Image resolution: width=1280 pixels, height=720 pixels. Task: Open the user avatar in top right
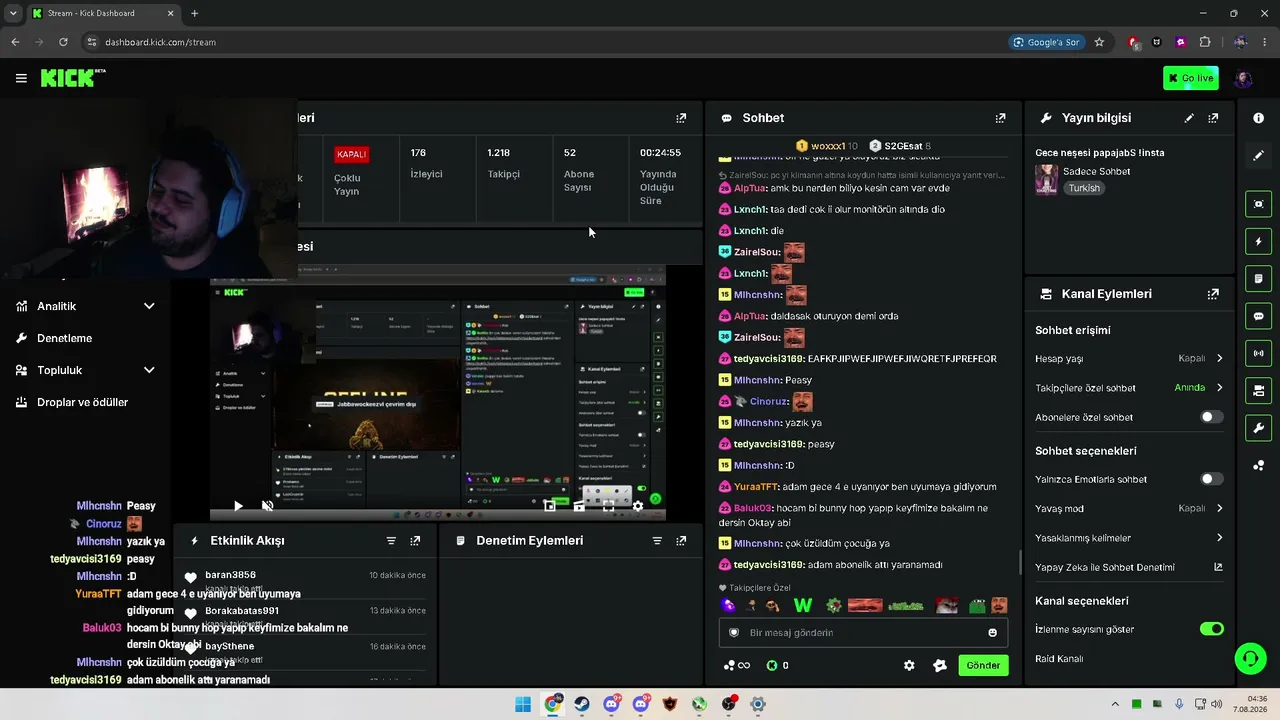pos(1243,78)
